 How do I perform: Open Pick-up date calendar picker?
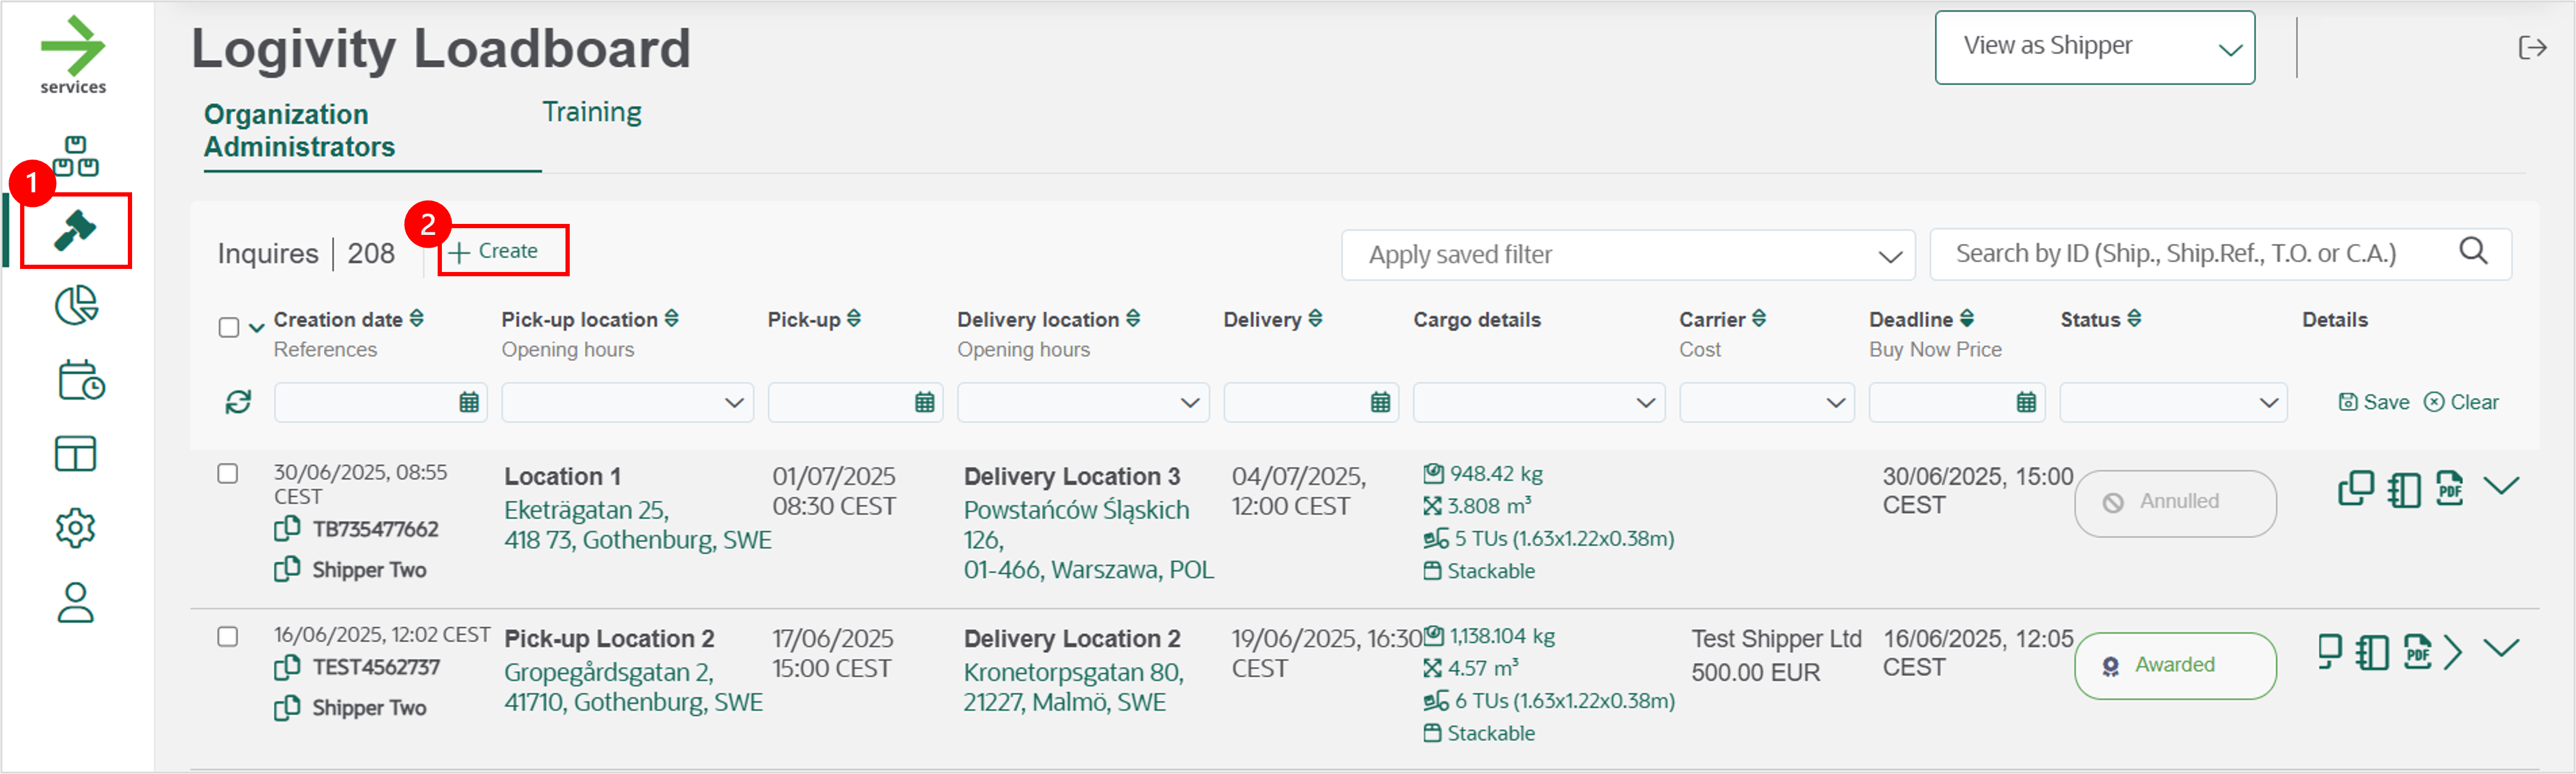point(924,402)
